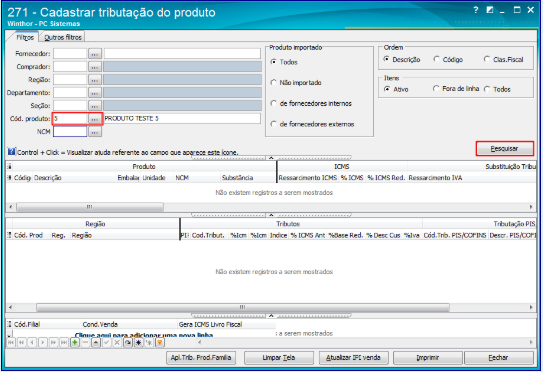Viewport: 543px width, 372px height.
Task: Open column chooser icon beside Cód. Prod header
Action: point(9,235)
